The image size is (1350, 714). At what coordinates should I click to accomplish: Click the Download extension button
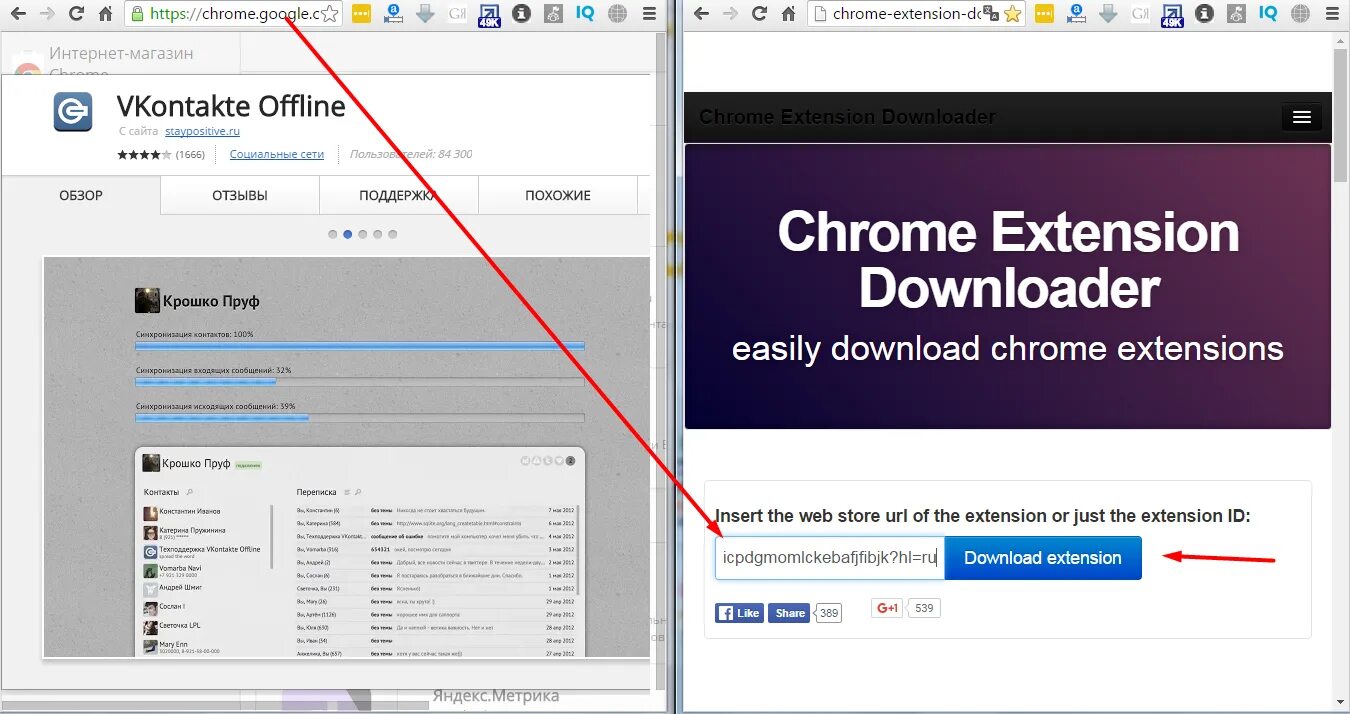coord(1043,558)
